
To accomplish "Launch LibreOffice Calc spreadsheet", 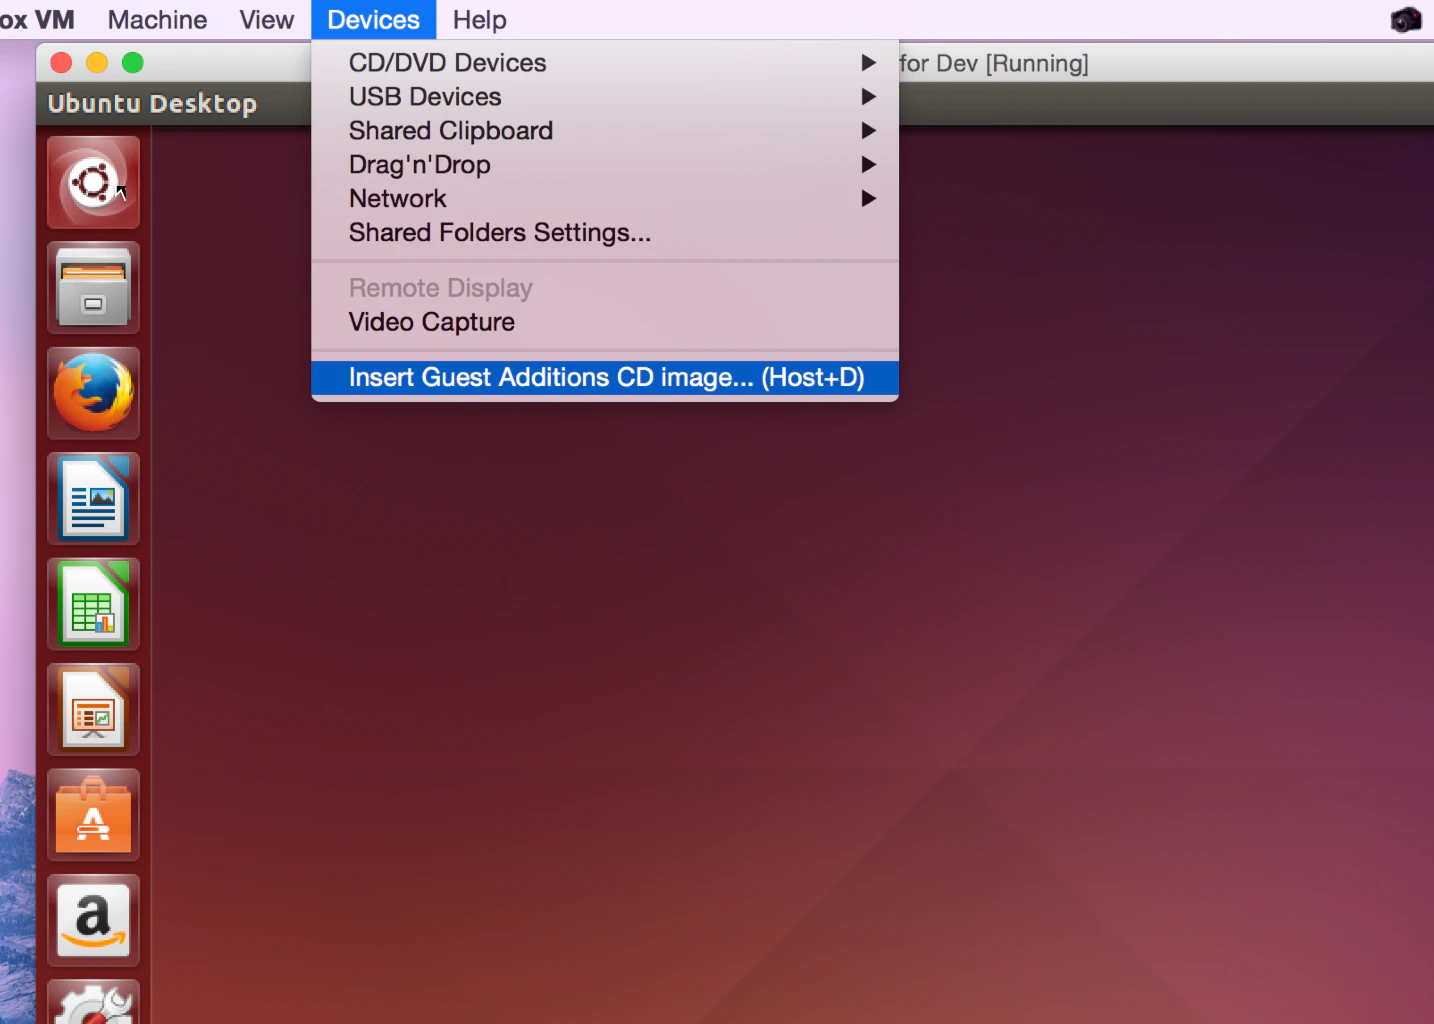I will click(93, 604).
